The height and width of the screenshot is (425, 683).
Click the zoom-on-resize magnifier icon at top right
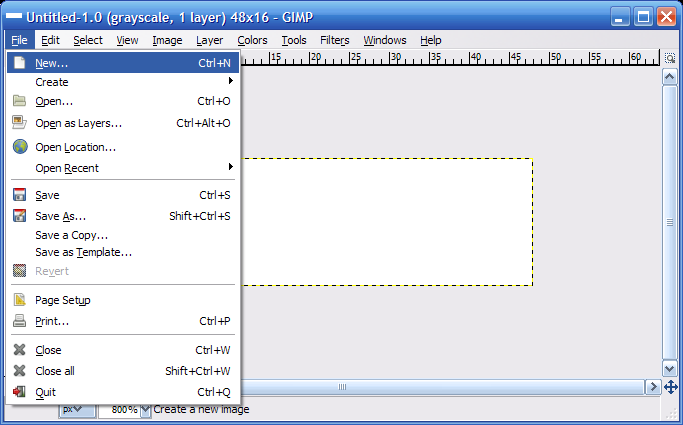coord(670,58)
